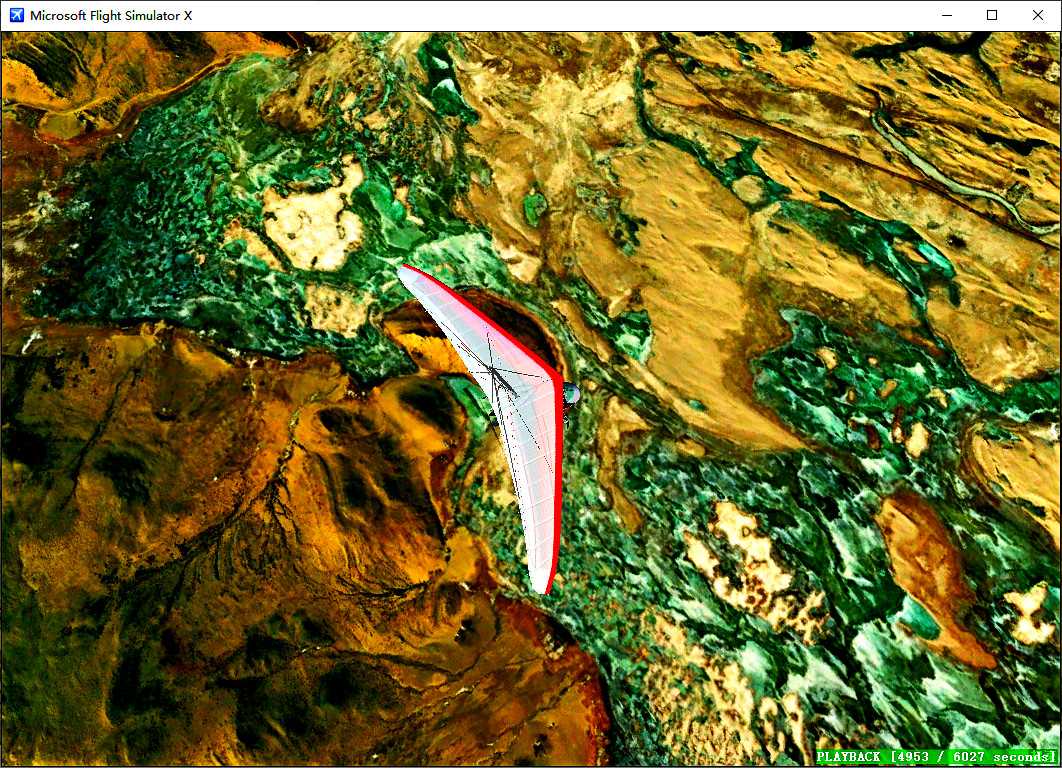Click the green PLAYBACK status indicator

936,757
